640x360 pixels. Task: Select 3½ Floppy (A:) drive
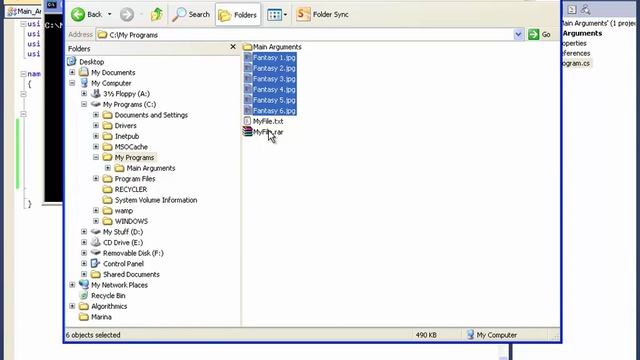tap(126, 93)
